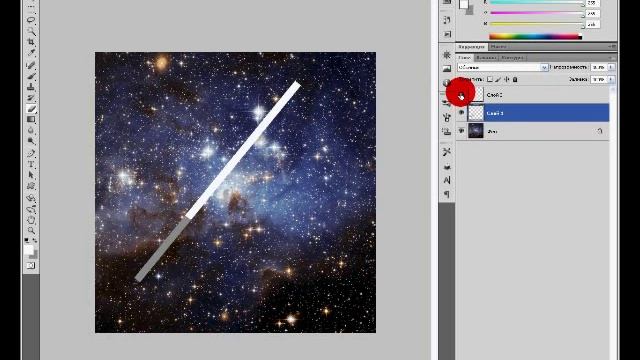Viewport: 640px width, 360px height.
Task: Select the Clone Stamp tool
Action: tap(31, 87)
